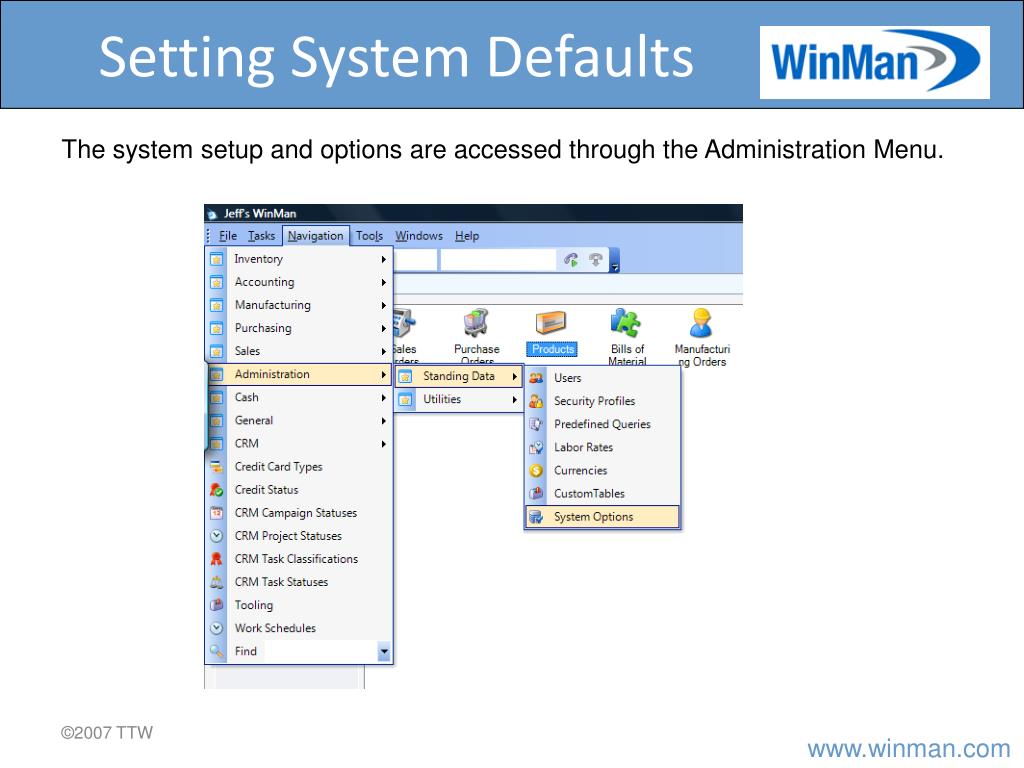Open the Products desktop icon
Viewport: 1024px width, 768px height.
tap(551, 323)
